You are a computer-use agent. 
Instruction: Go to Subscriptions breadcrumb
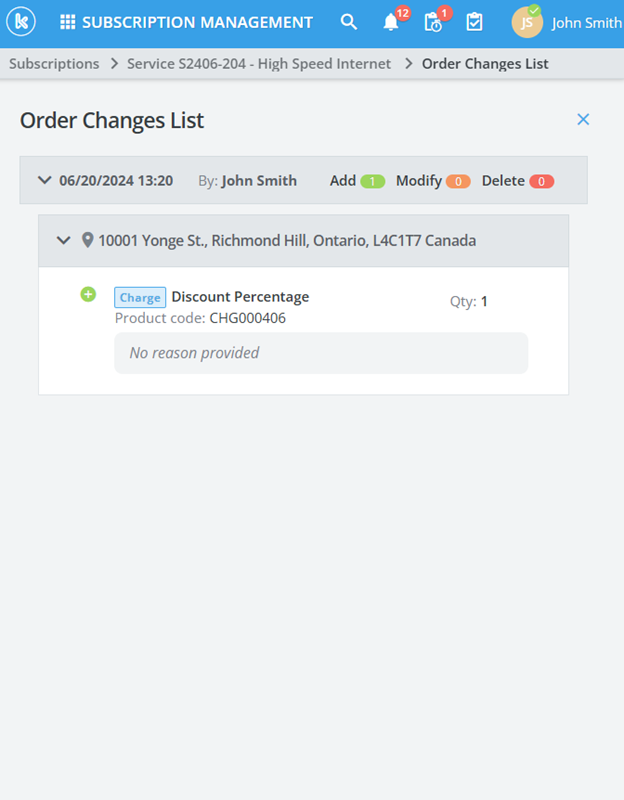(x=54, y=64)
